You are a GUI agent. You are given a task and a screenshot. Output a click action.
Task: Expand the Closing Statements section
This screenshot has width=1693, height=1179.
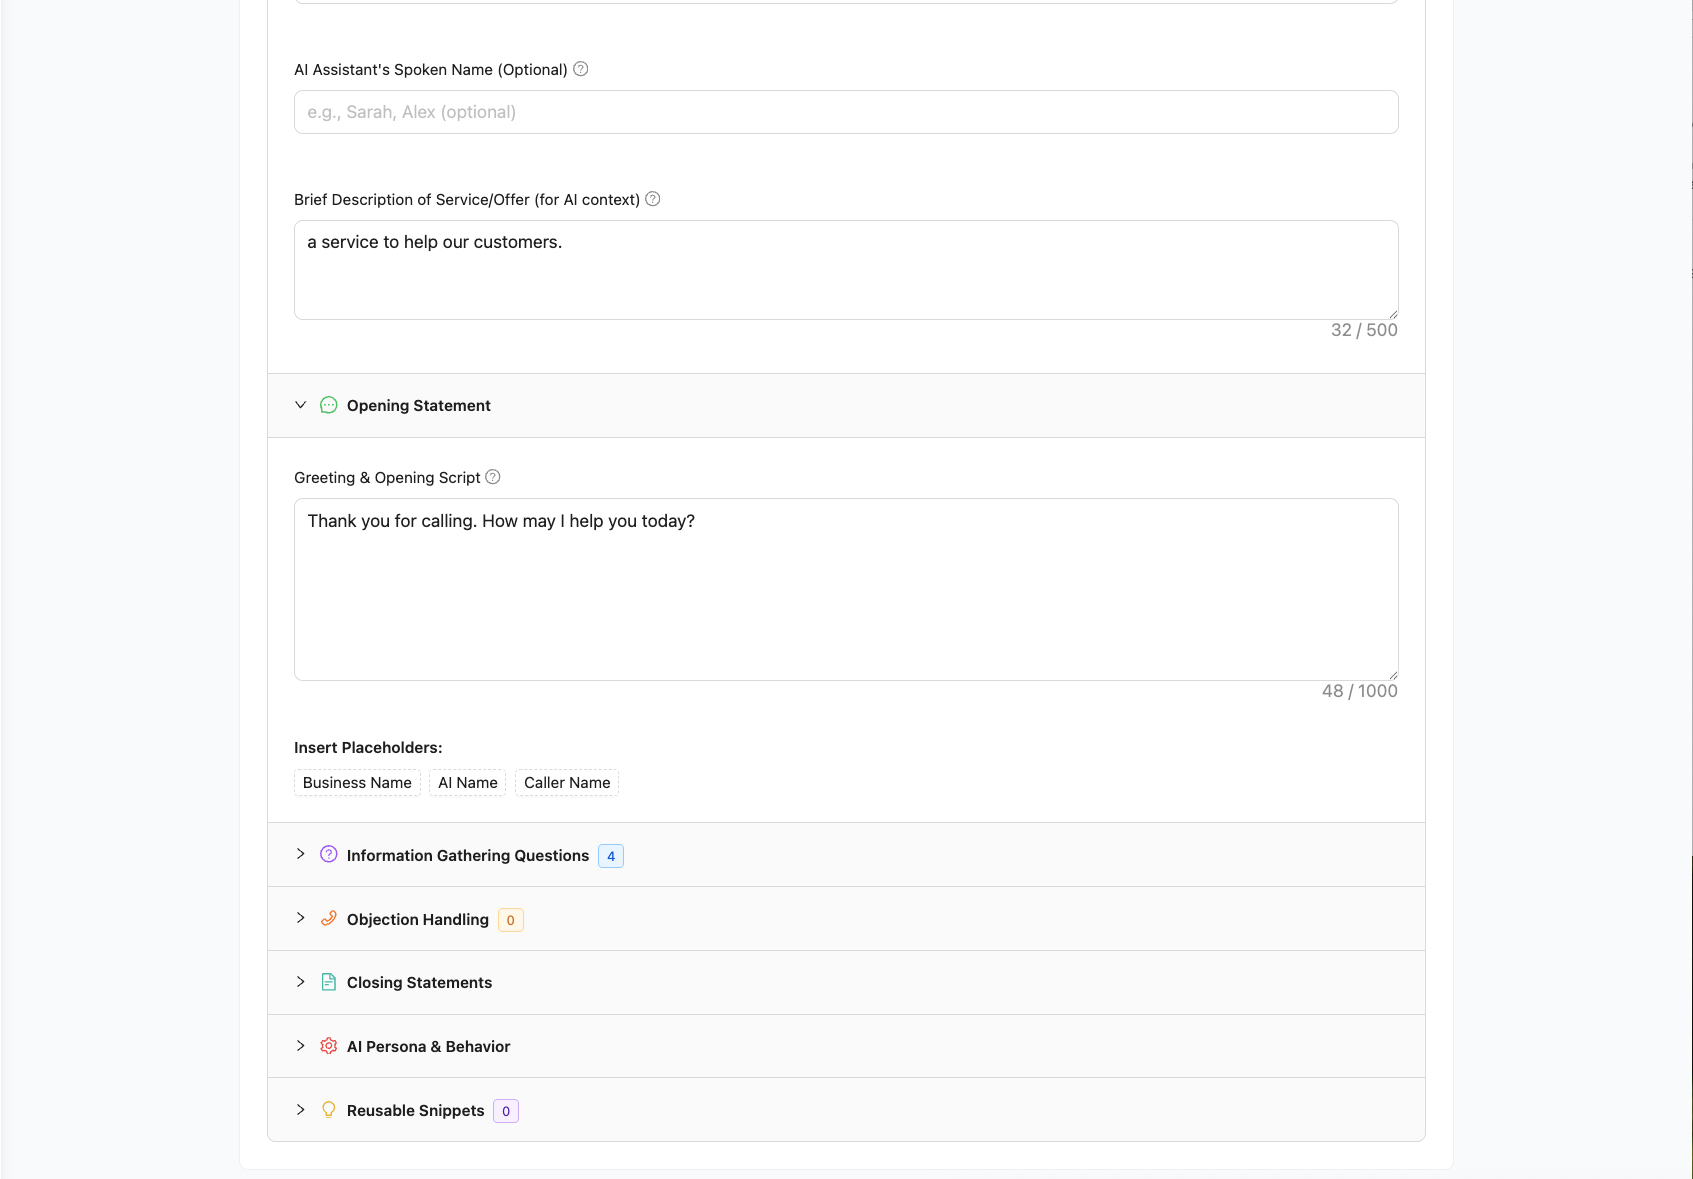click(x=300, y=982)
